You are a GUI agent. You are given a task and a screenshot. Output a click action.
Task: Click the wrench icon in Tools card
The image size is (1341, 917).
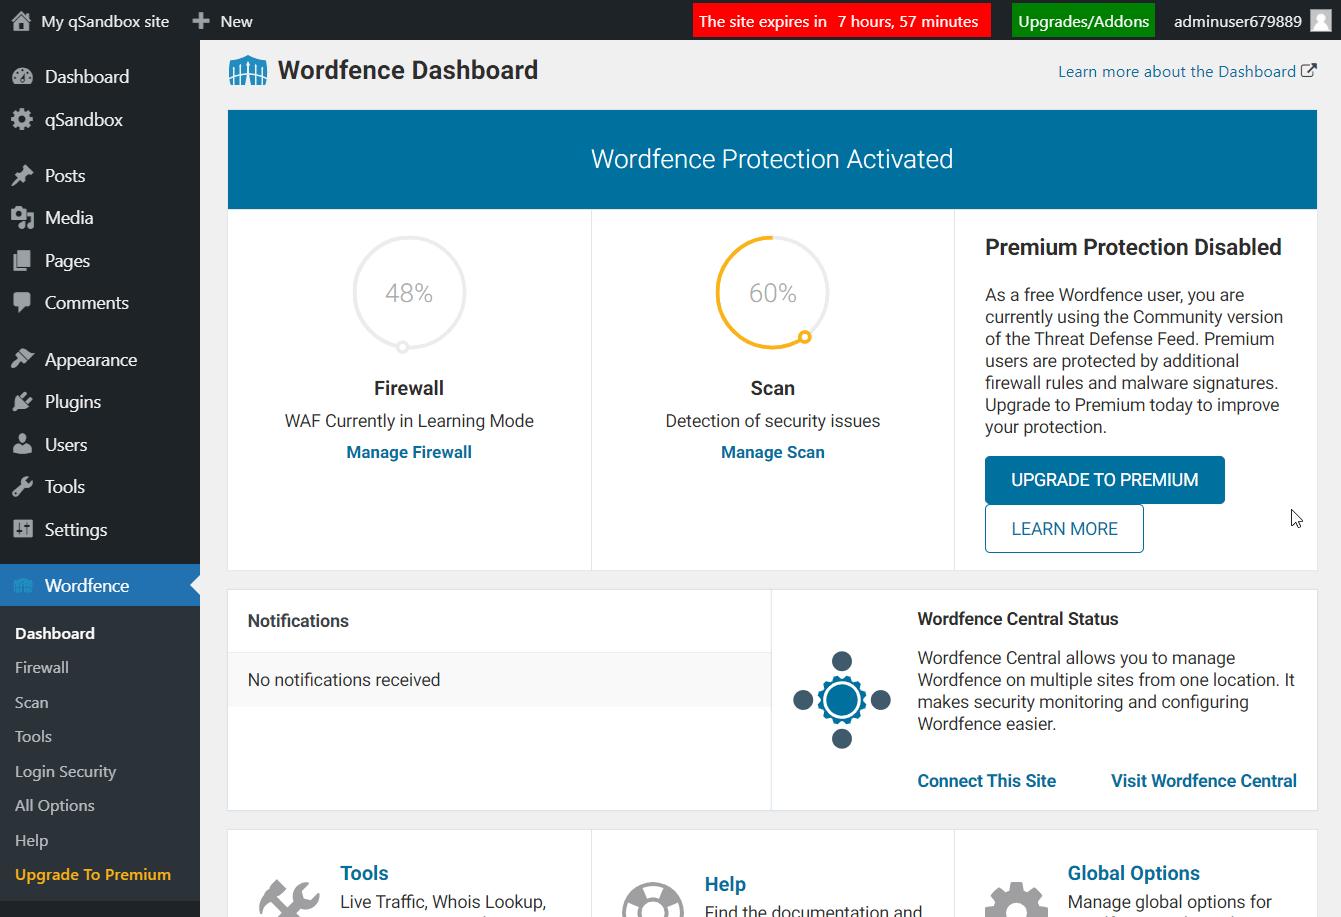point(289,897)
